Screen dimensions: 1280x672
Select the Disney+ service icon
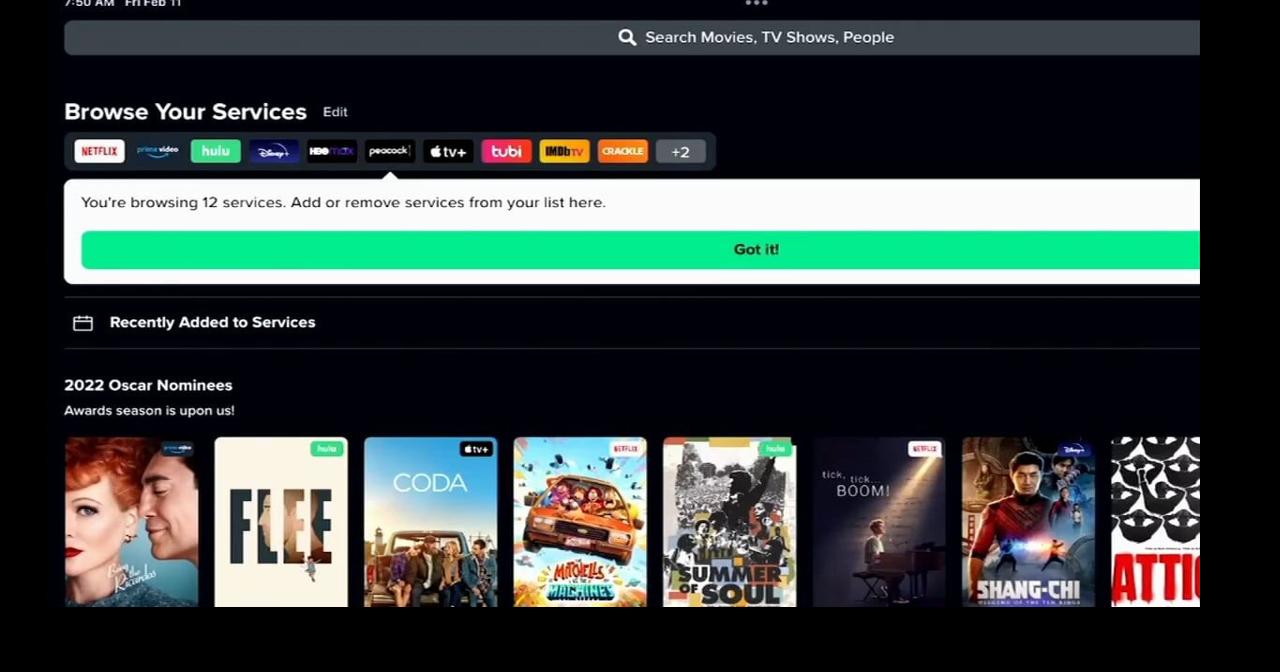pos(273,151)
